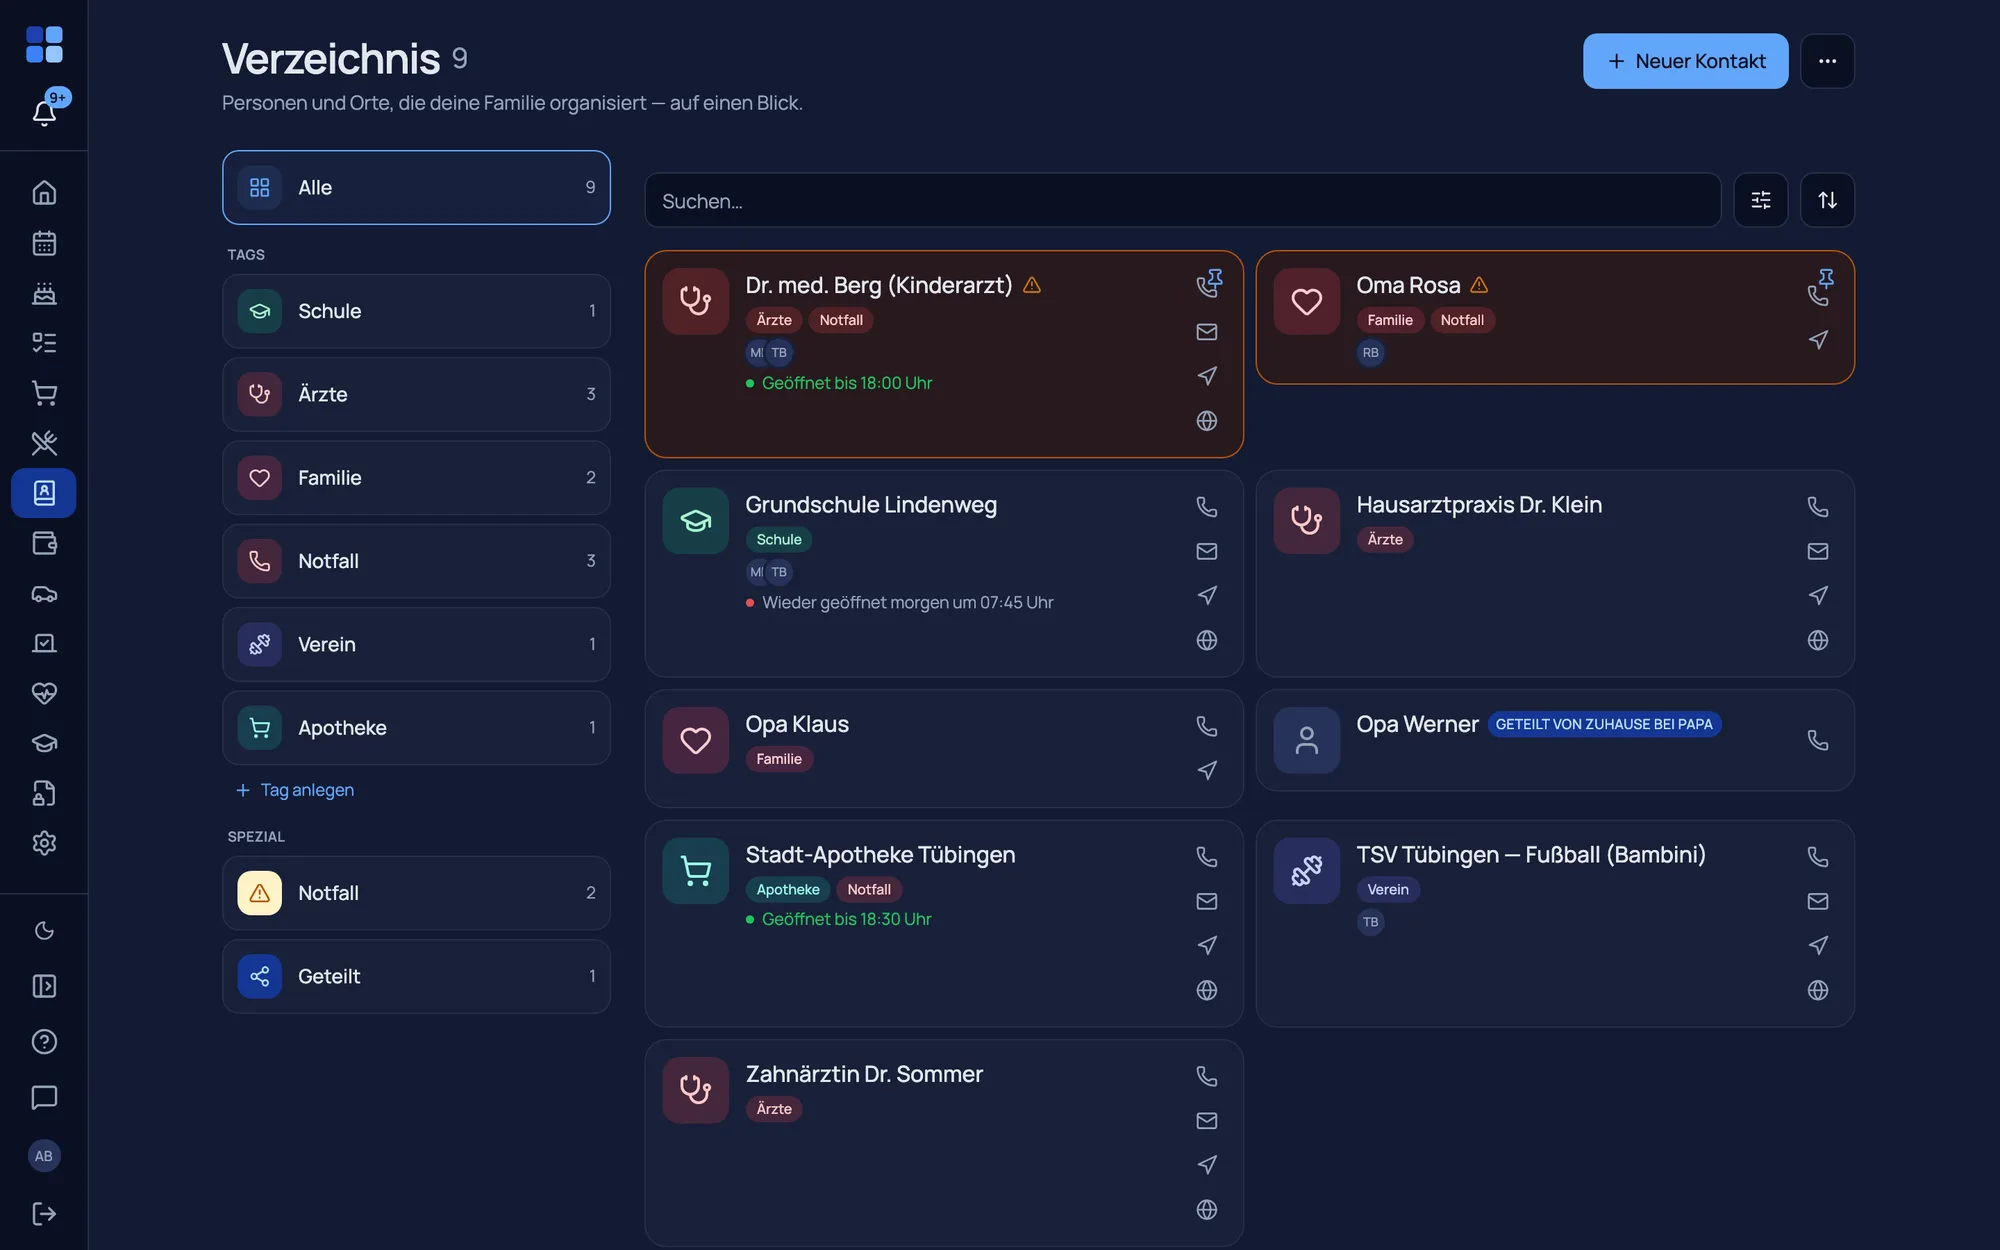Toggle dark mode moon icon
Image resolution: width=2000 pixels, height=1250 pixels.
[x=44, y=931]
